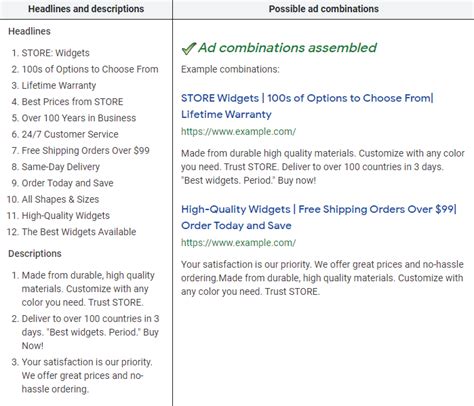Screen dimensions: 474x406
Task: Select headline 1 STORE: Widgets
Action: [55, 53]
